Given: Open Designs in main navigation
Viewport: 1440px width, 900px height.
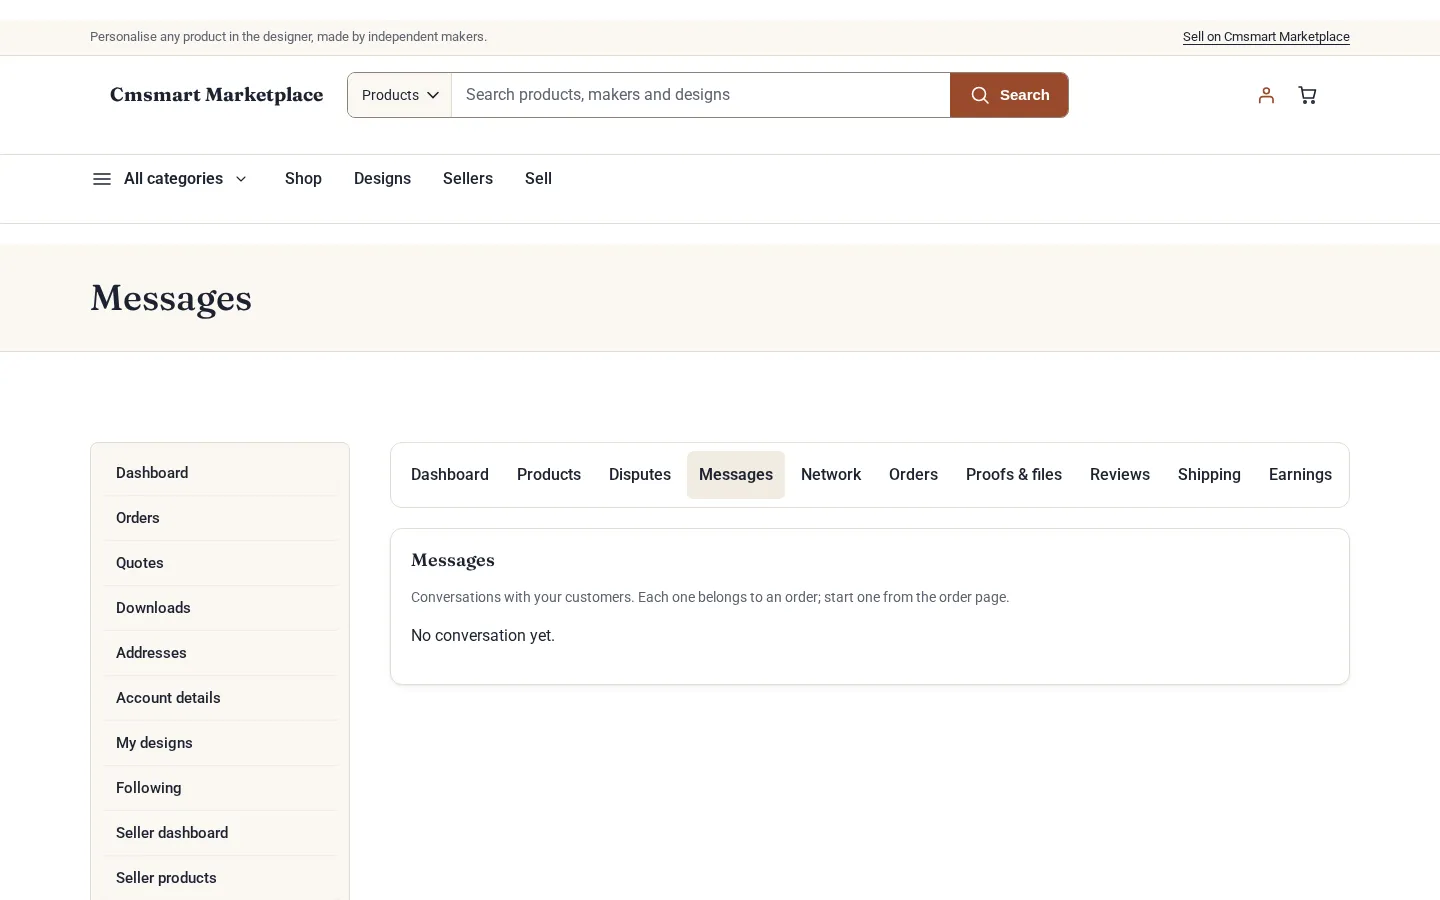Looking at the screenshot, I should (x=382, y=179).
